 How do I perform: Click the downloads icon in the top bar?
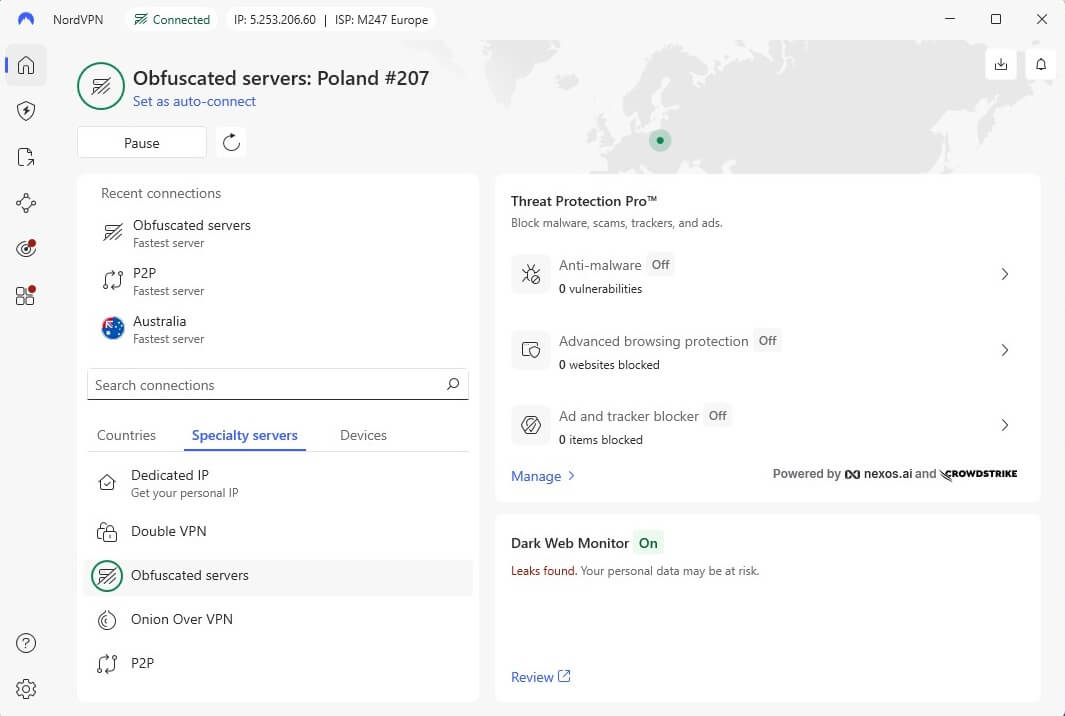click(x=1001, y=63)
